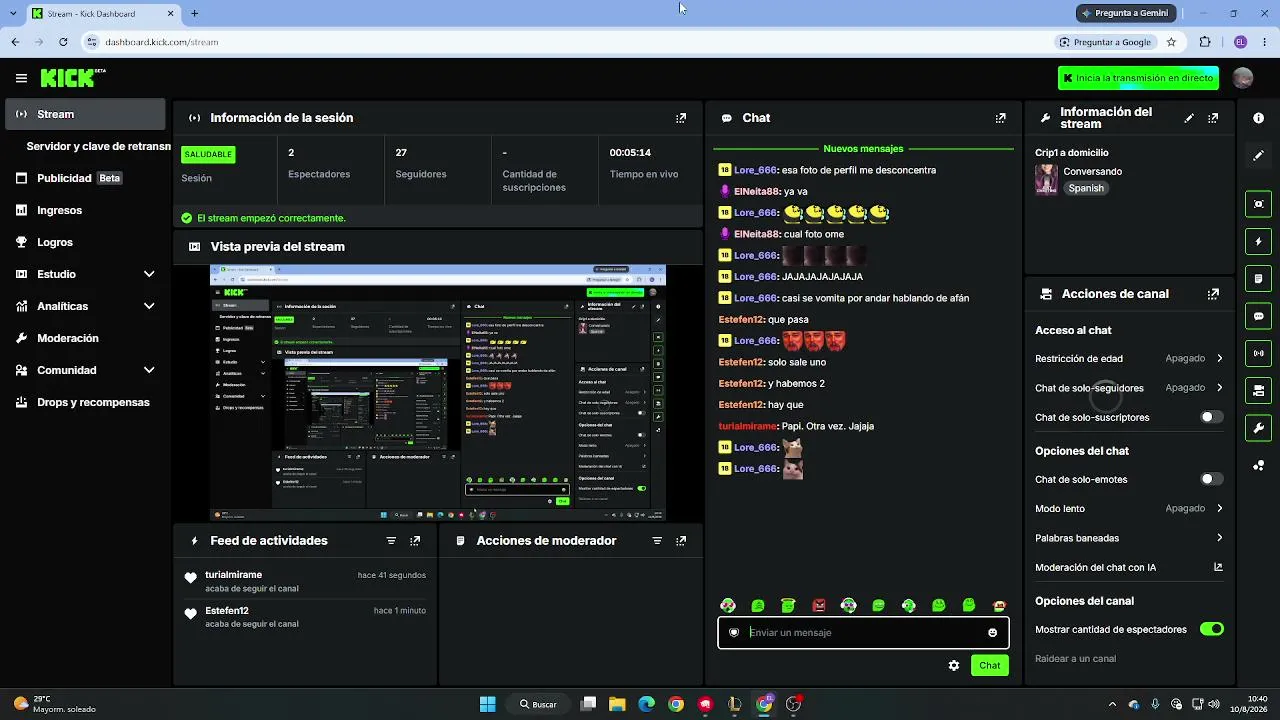This screenshot has width=1280, height=720.
Task: Focus the Enviar un mensaje chat input
Action: click(x=863, y=633)
